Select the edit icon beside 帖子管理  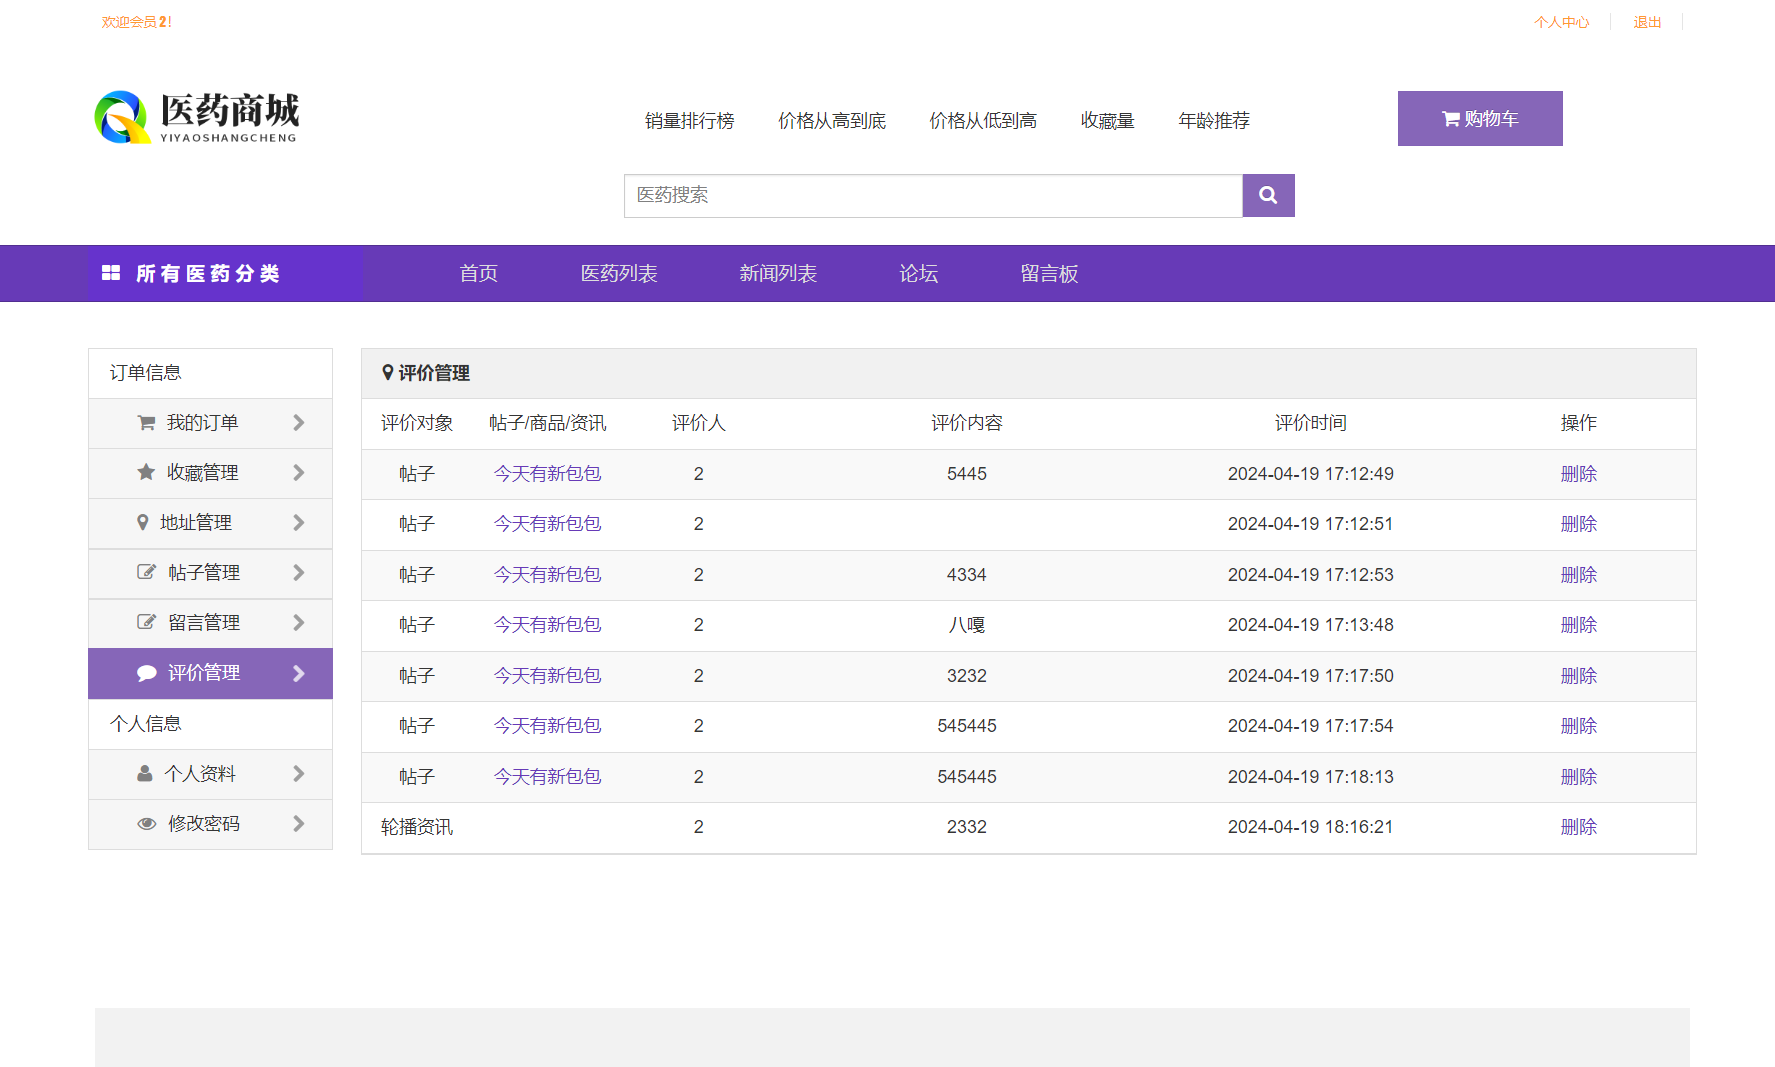point(146,572)
